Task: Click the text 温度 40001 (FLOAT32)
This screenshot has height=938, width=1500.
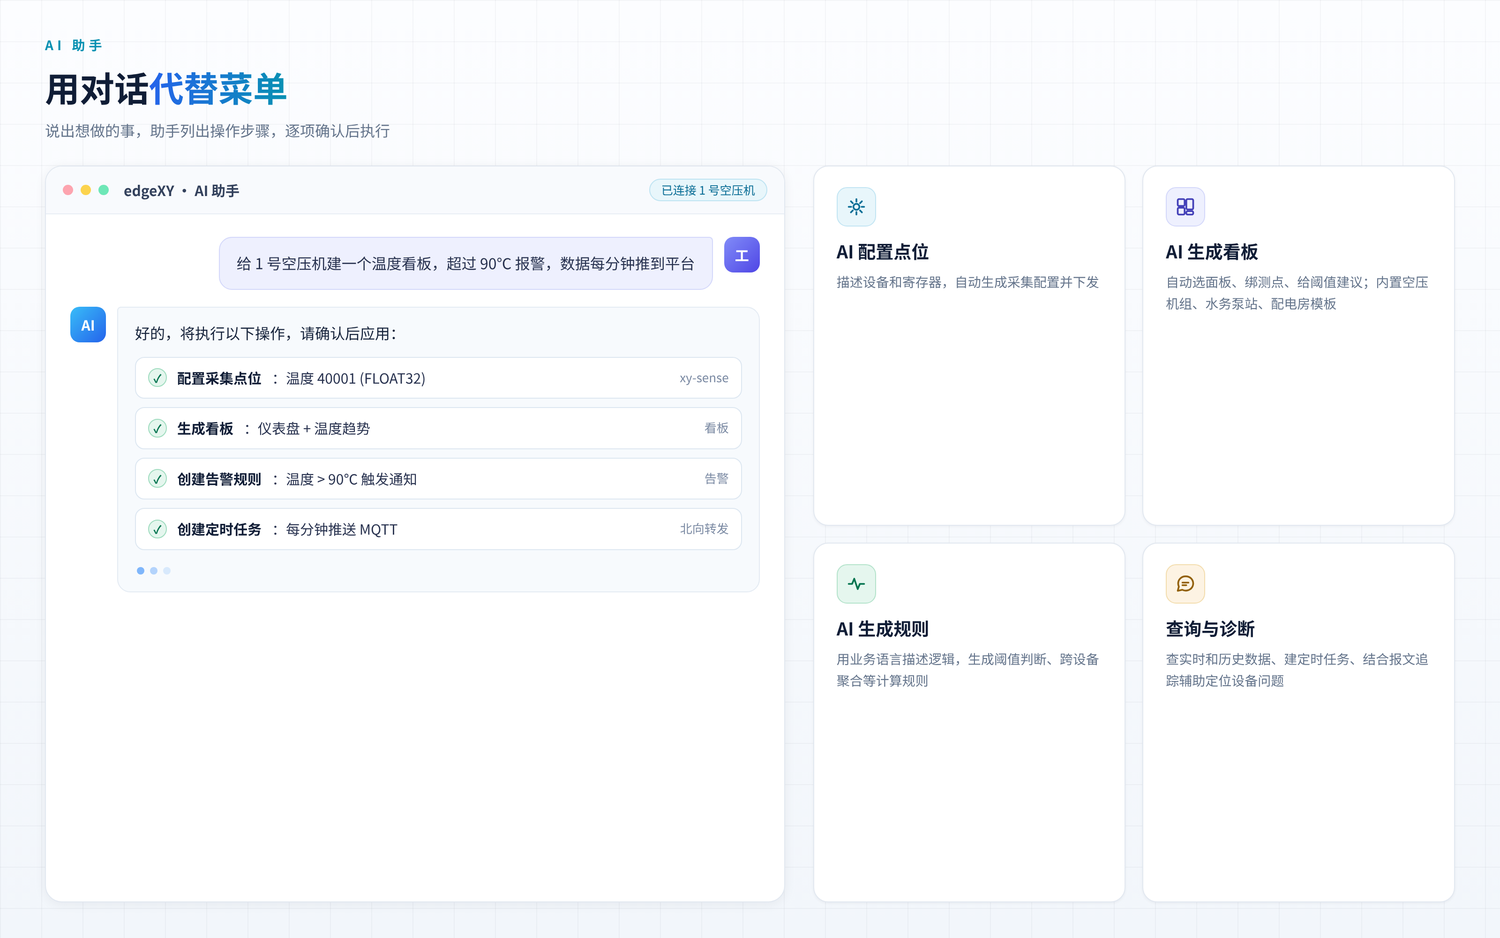Action: point(356,379)
